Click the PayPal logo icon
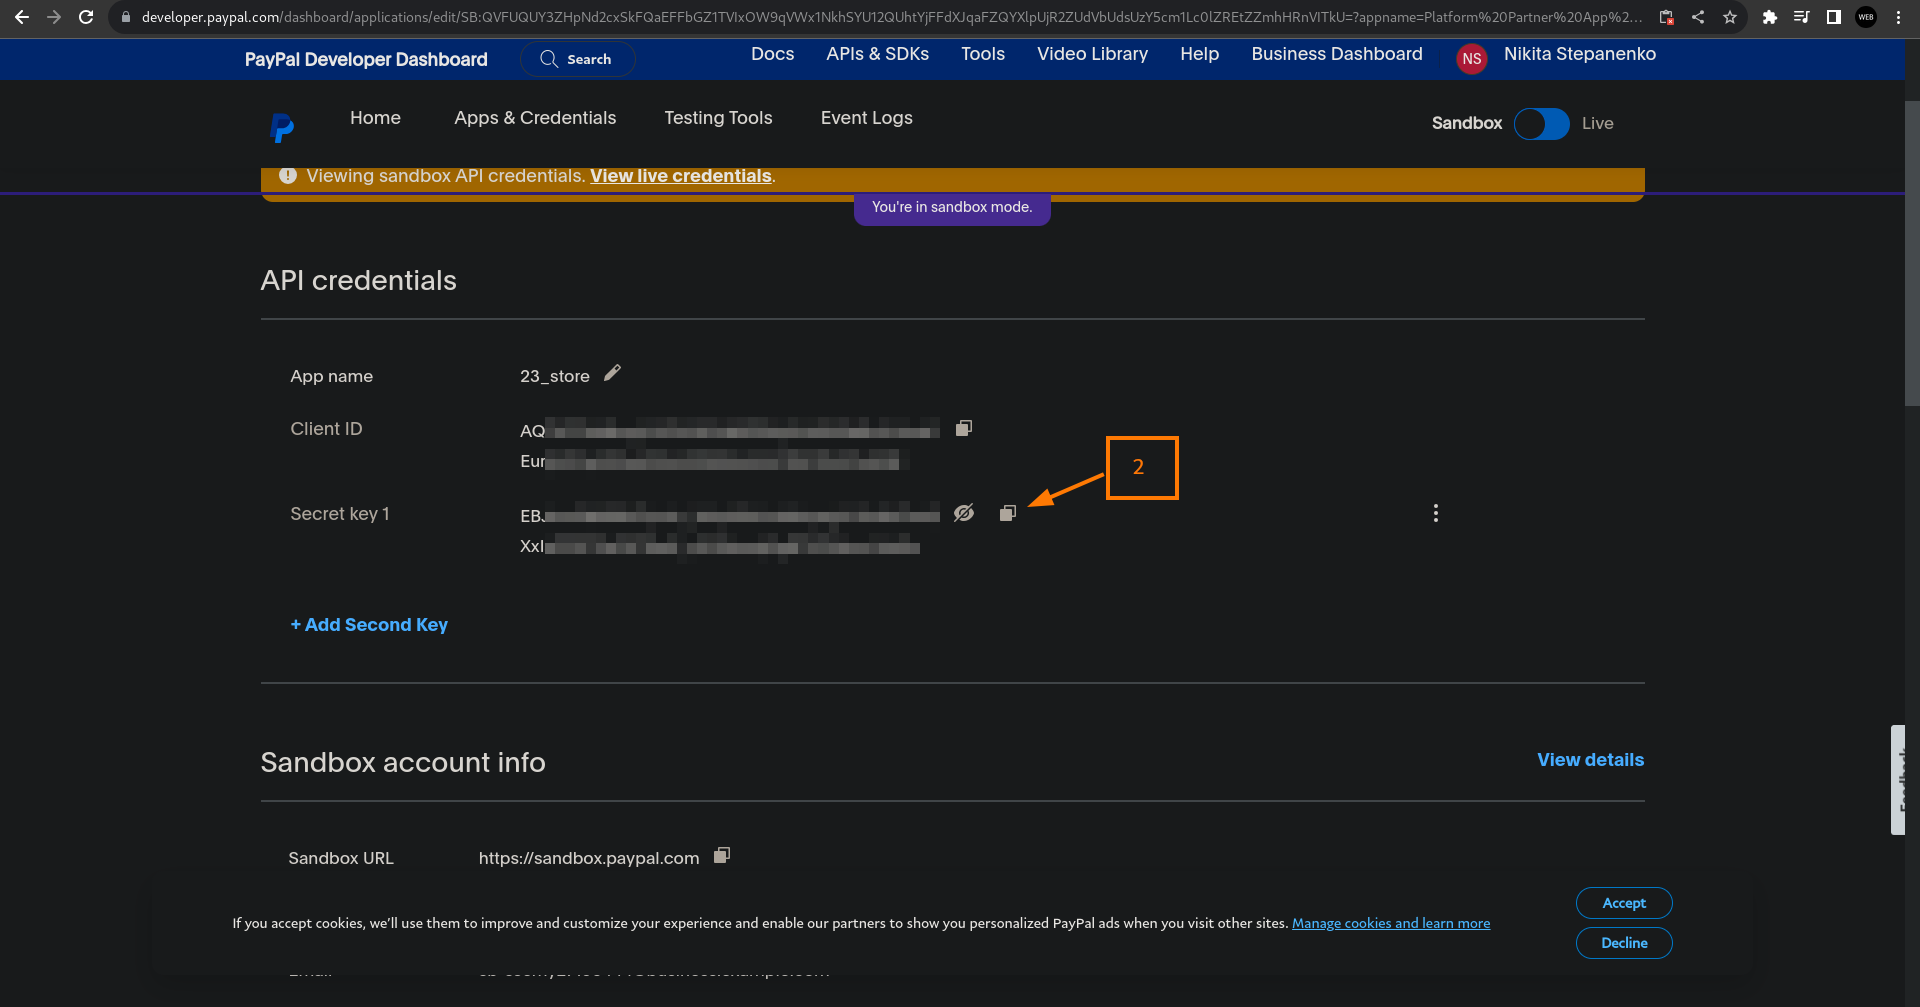Screen dimensions: 1920x1007 282,127
